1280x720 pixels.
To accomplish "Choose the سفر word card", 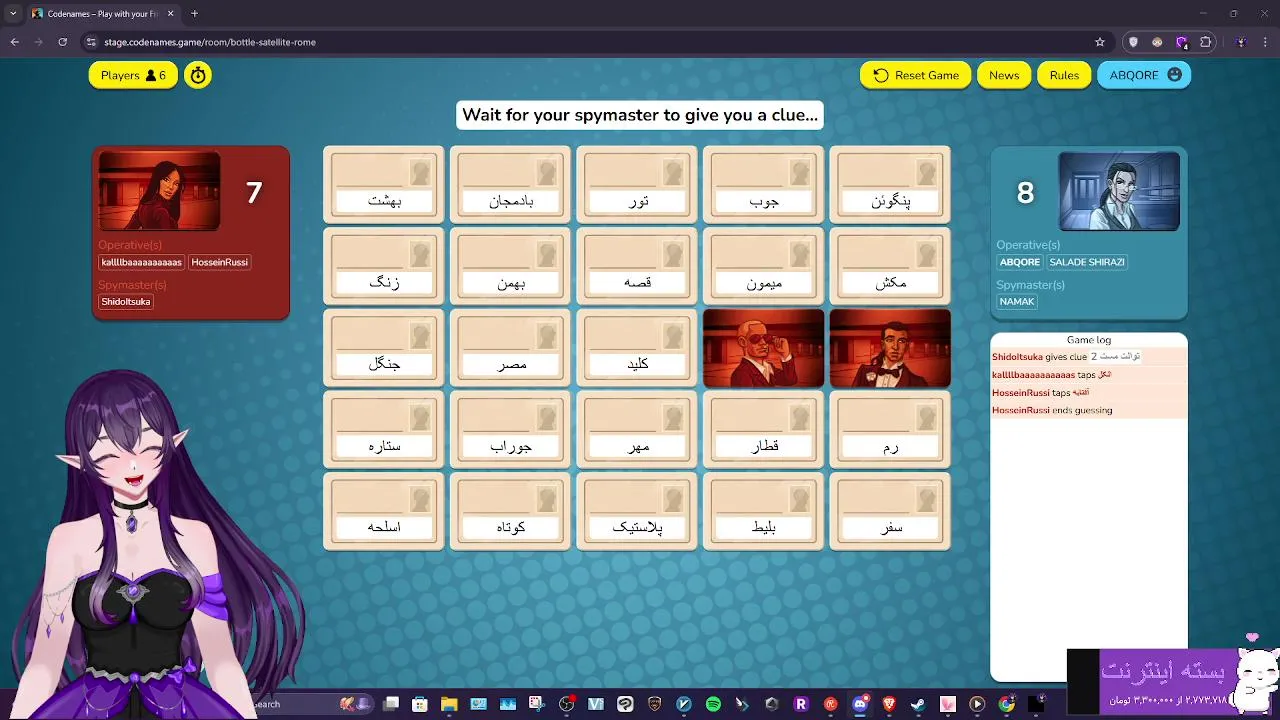I will [x=890, y=511].
